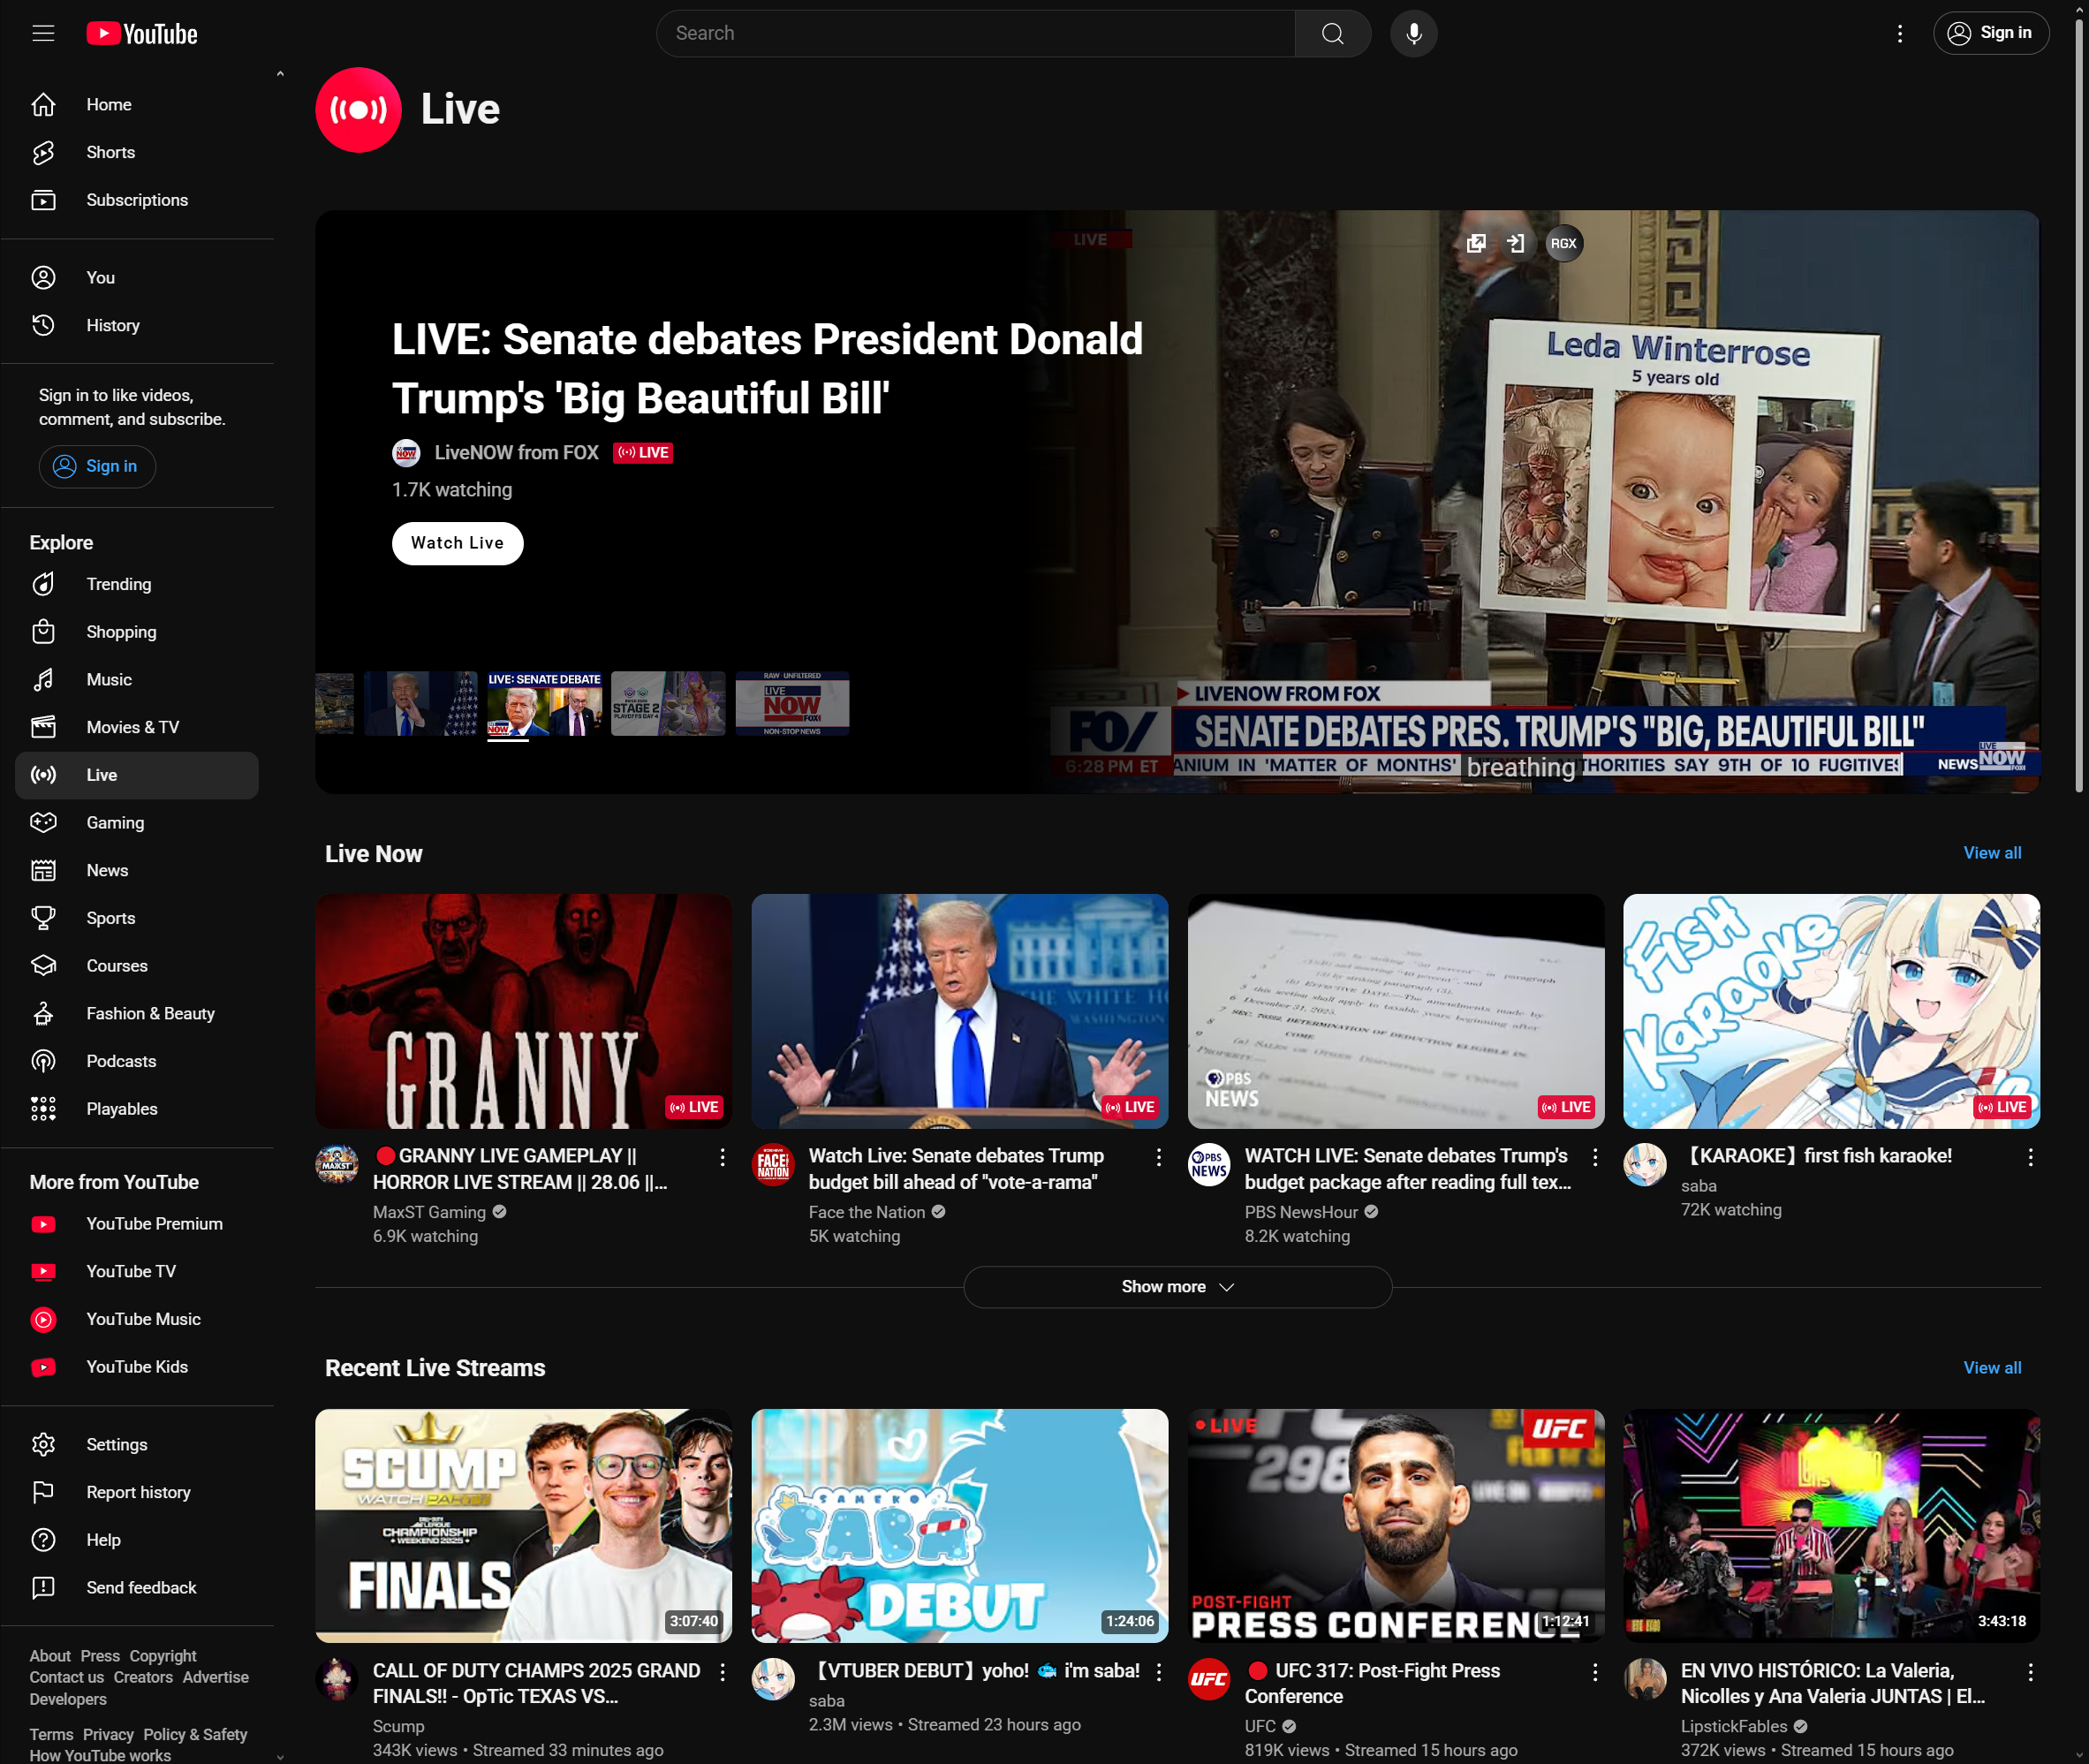Focus the Search input field
This screenshot has width=2089, height=1764.
point(975,33)
